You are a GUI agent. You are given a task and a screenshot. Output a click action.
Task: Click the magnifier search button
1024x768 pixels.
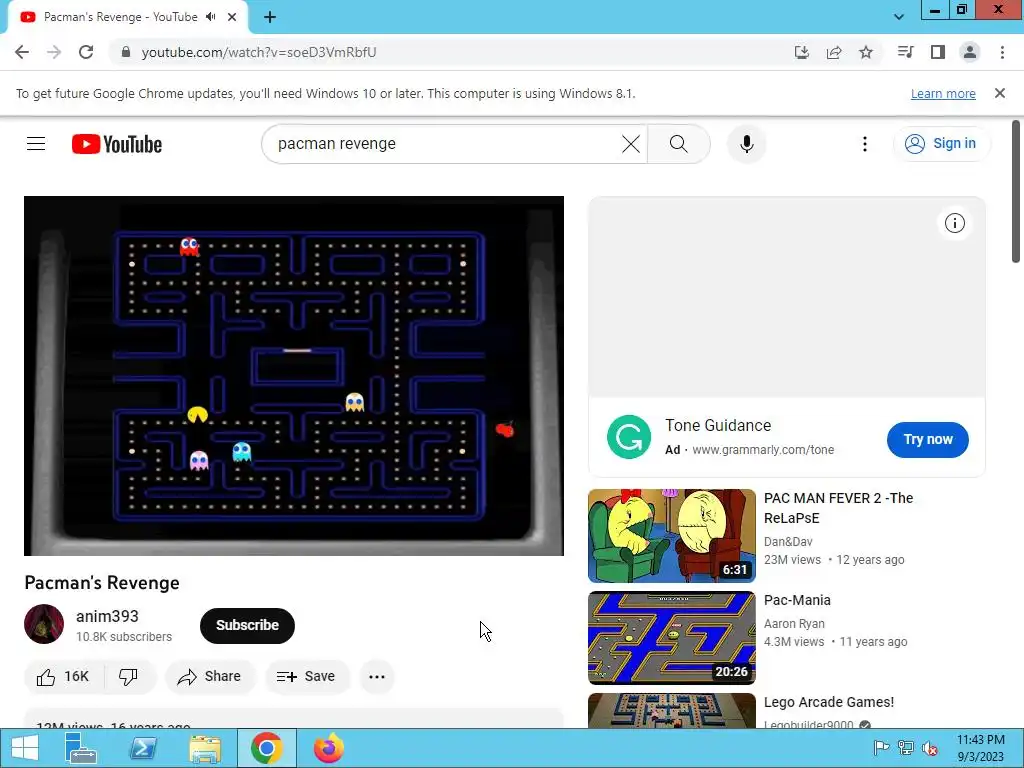679,144
